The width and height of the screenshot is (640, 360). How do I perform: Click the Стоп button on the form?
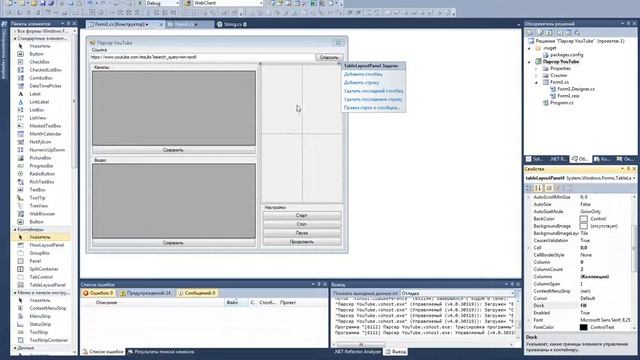click(302, 224)
